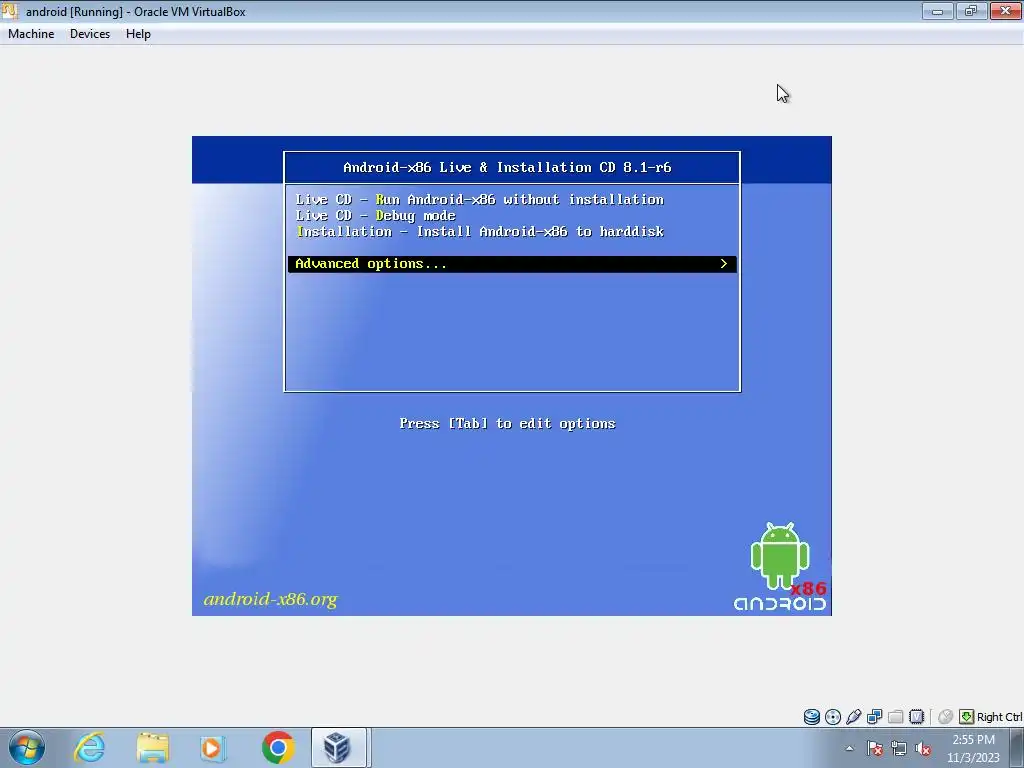Click the network tray icon
This screenshot has height=768, width=1024.
[899, 748]
